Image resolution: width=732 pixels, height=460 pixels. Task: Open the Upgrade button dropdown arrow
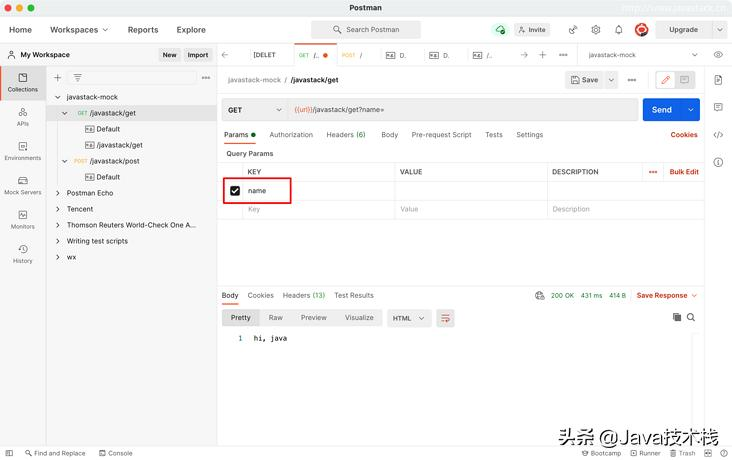click(x=719, y=29)
